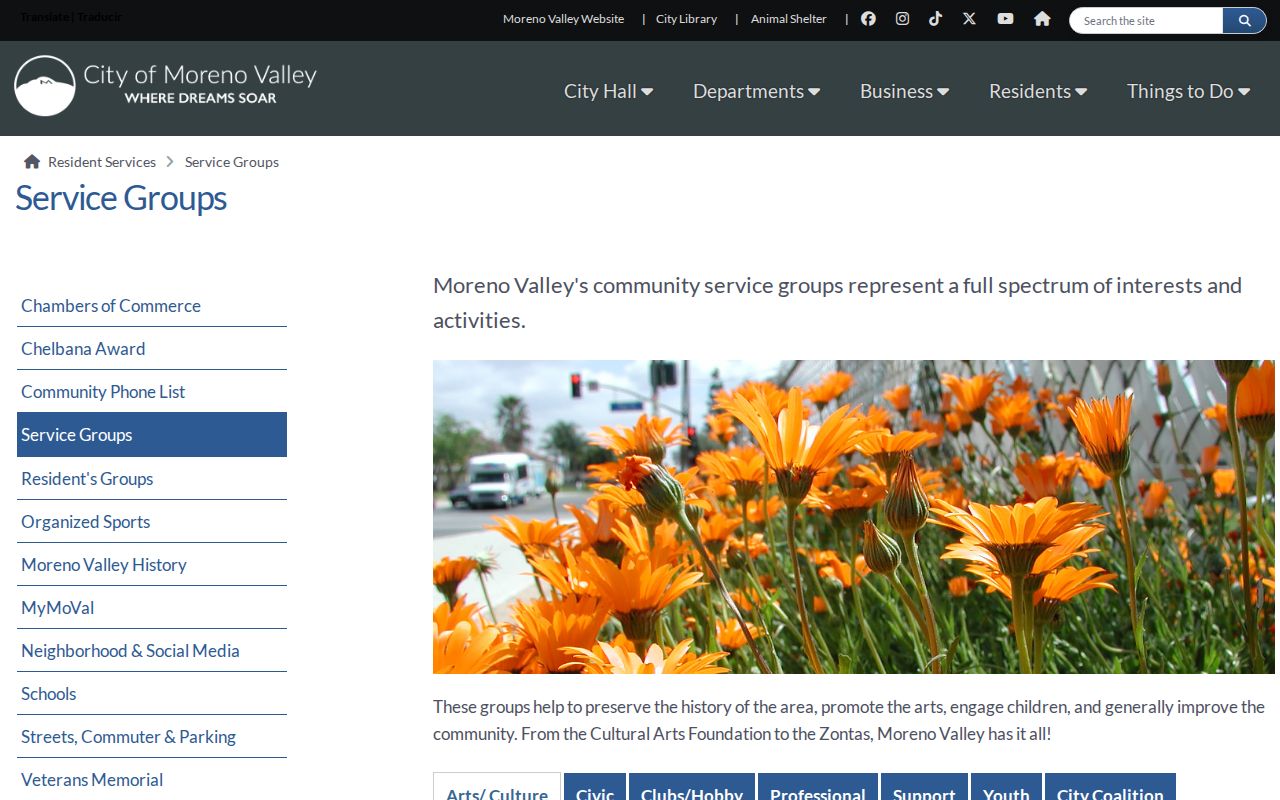Switch to the Professional tab
Screen dimensions: 1280x800
[x=818, y=788]
